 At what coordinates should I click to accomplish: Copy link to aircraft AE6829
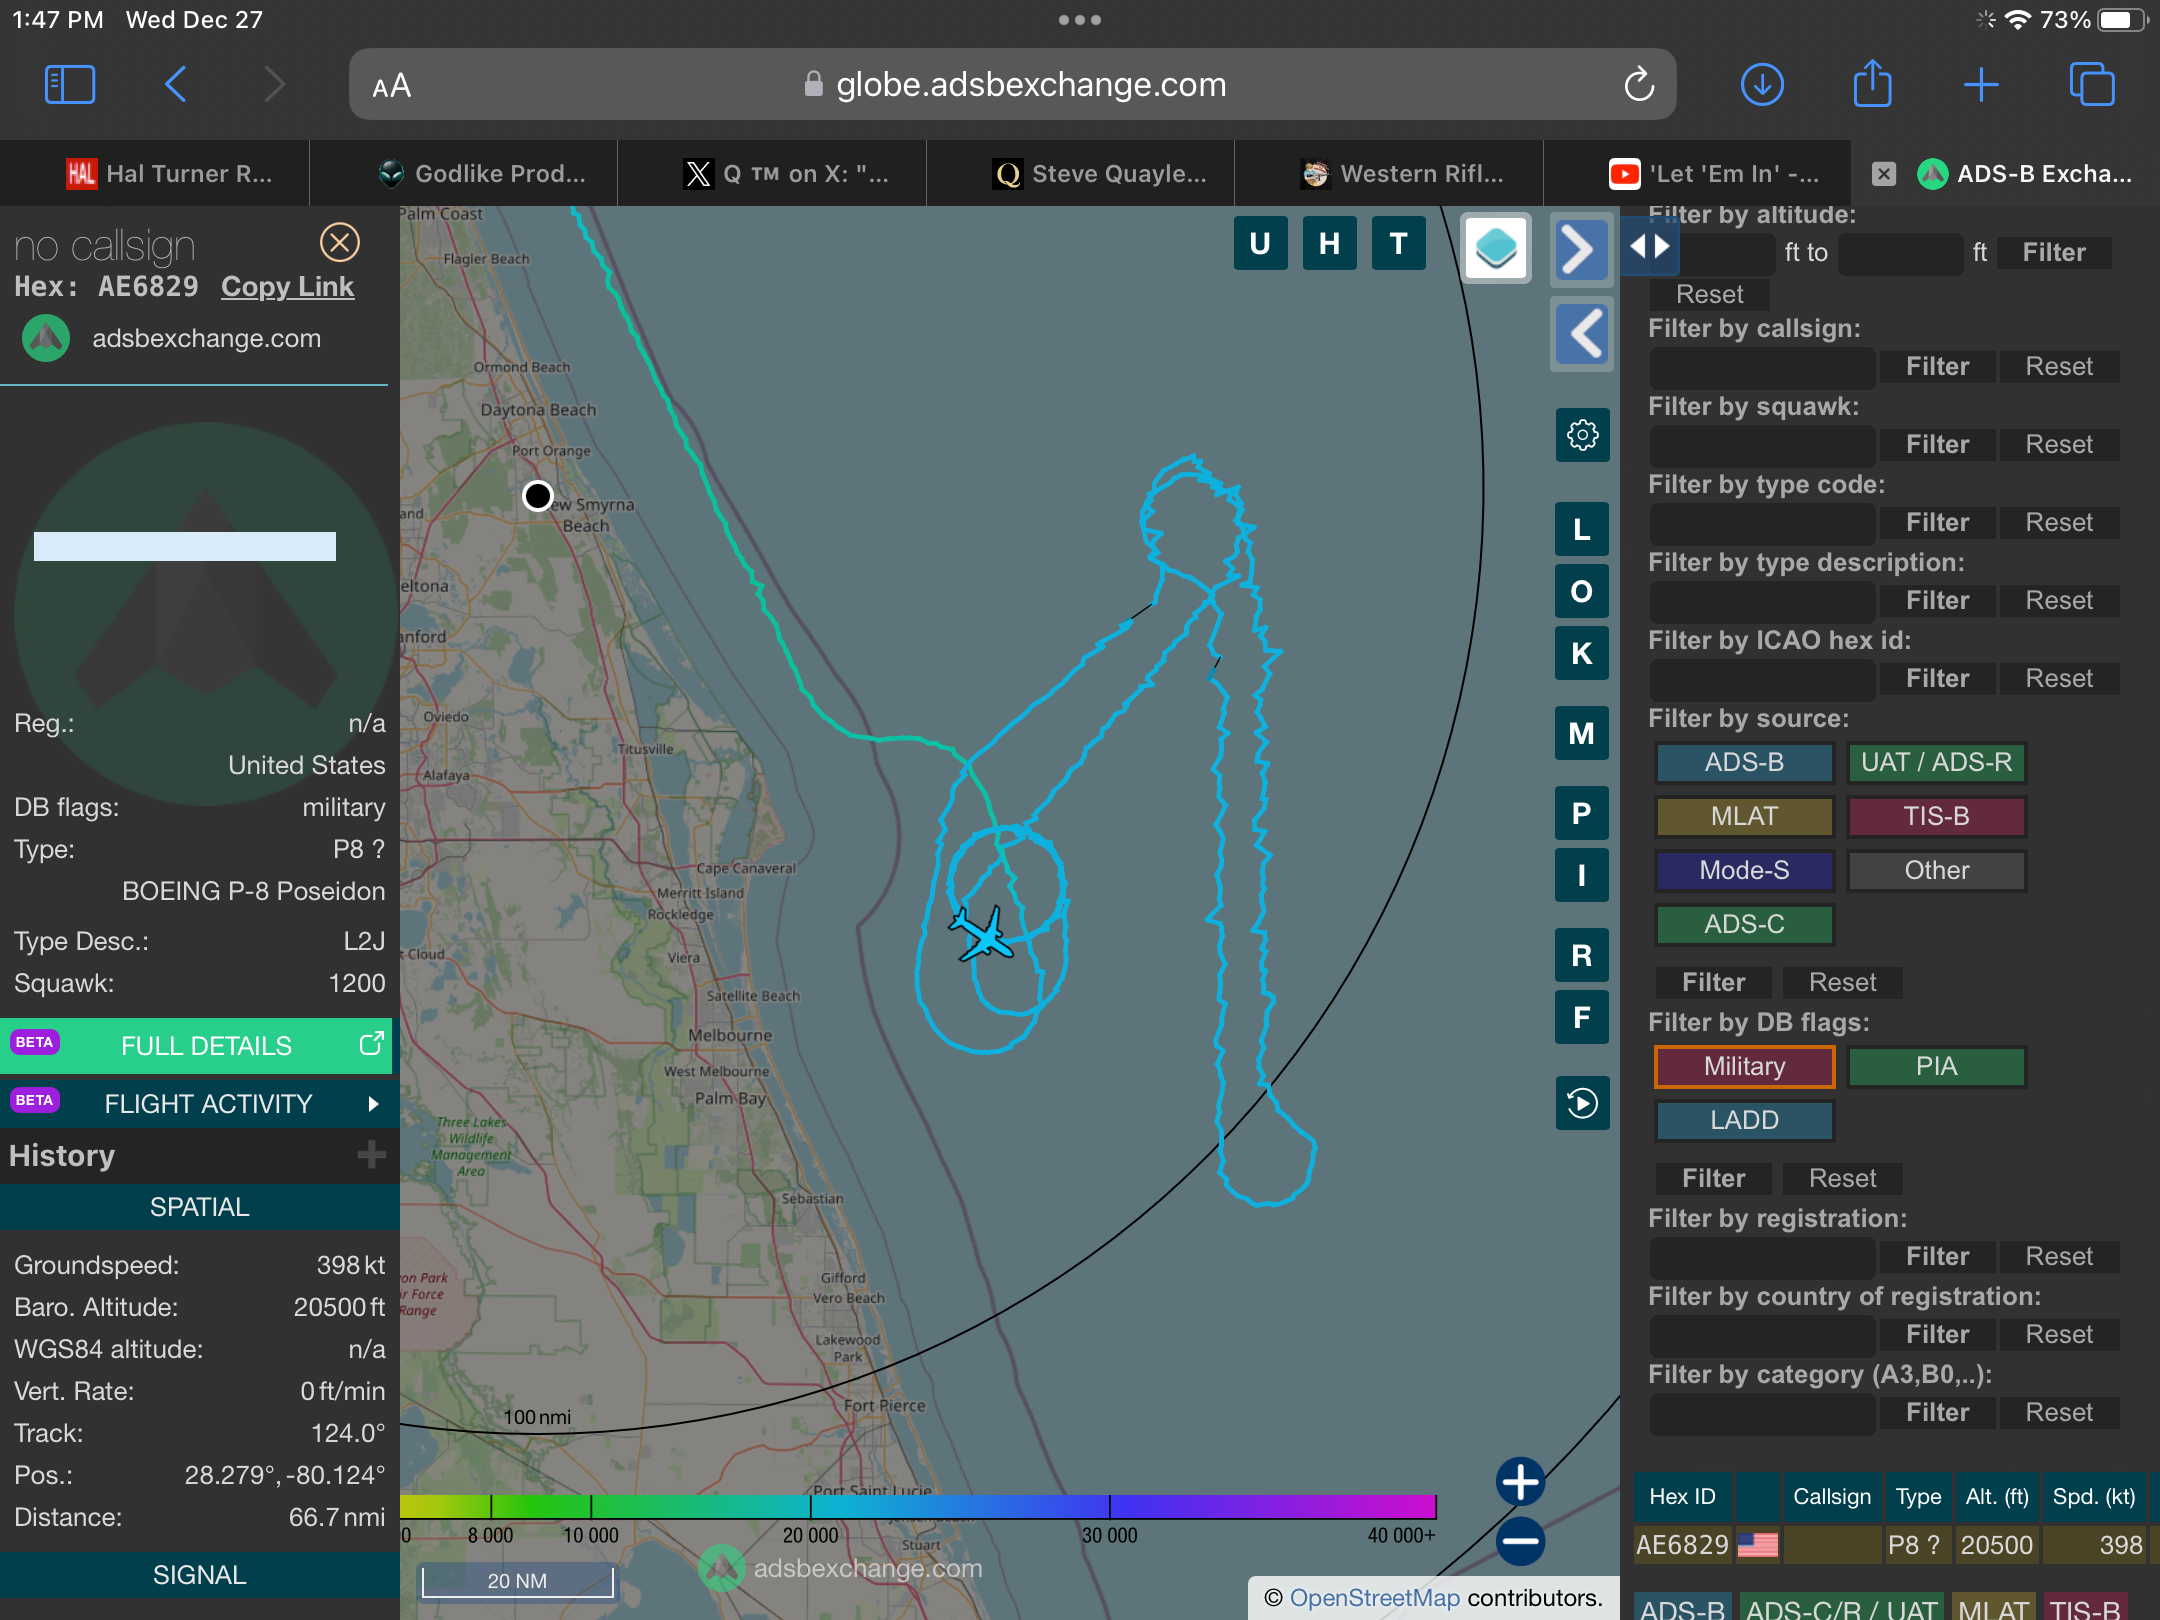tap(287, 287)
